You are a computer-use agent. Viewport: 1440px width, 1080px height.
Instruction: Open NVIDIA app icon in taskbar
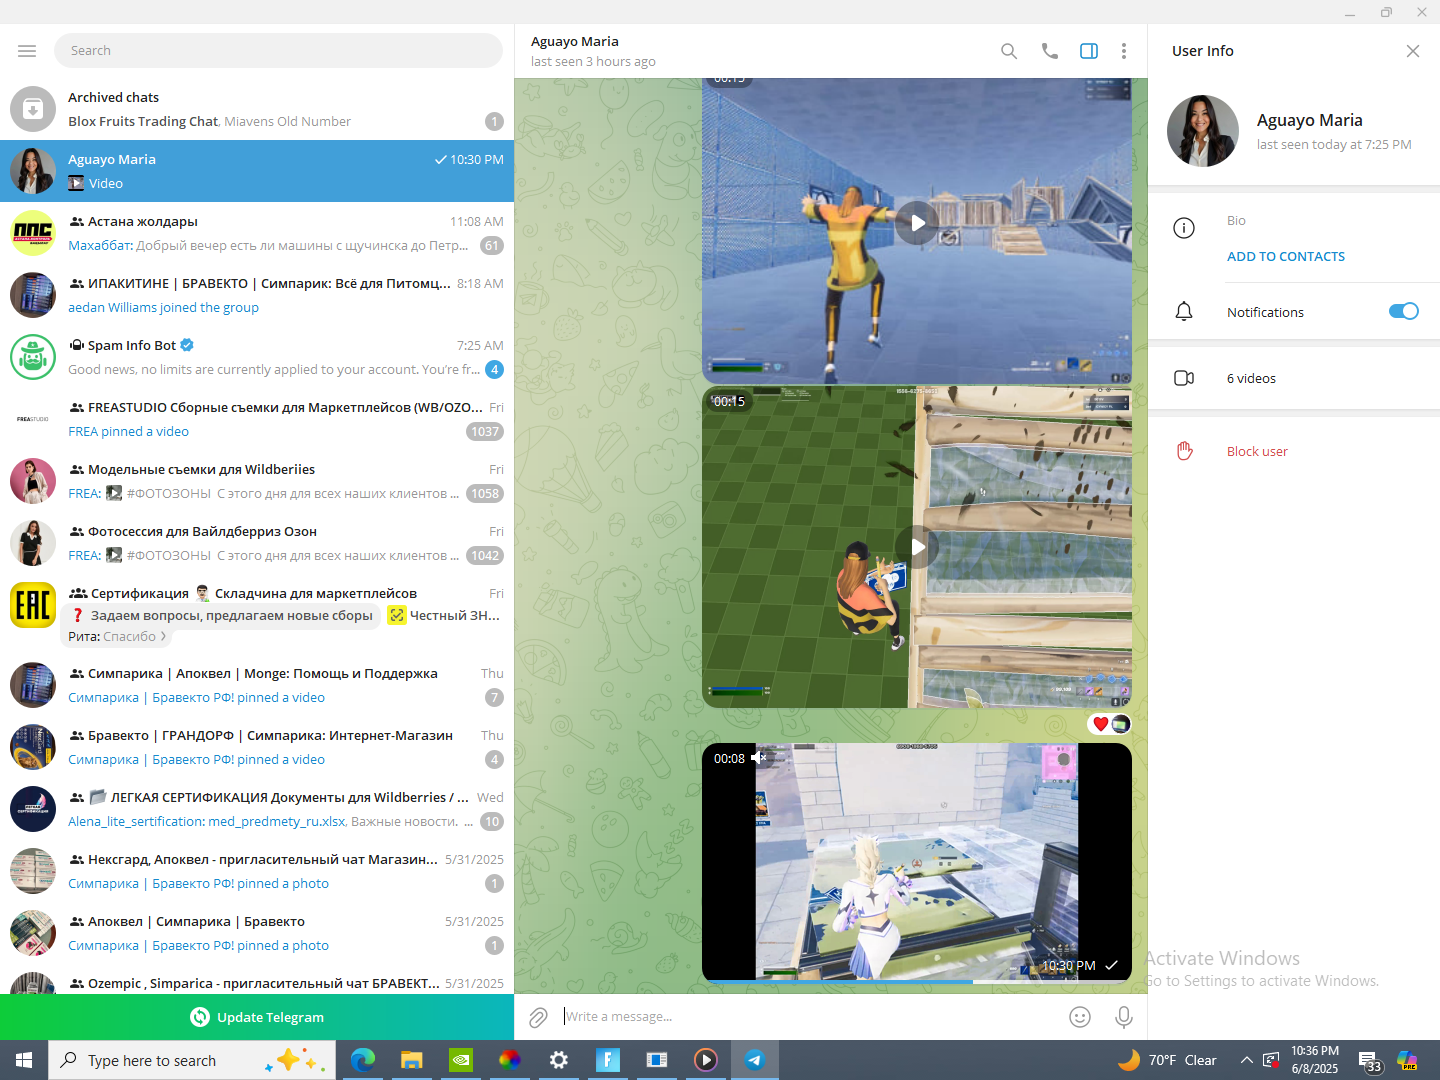coord(461,1060)
